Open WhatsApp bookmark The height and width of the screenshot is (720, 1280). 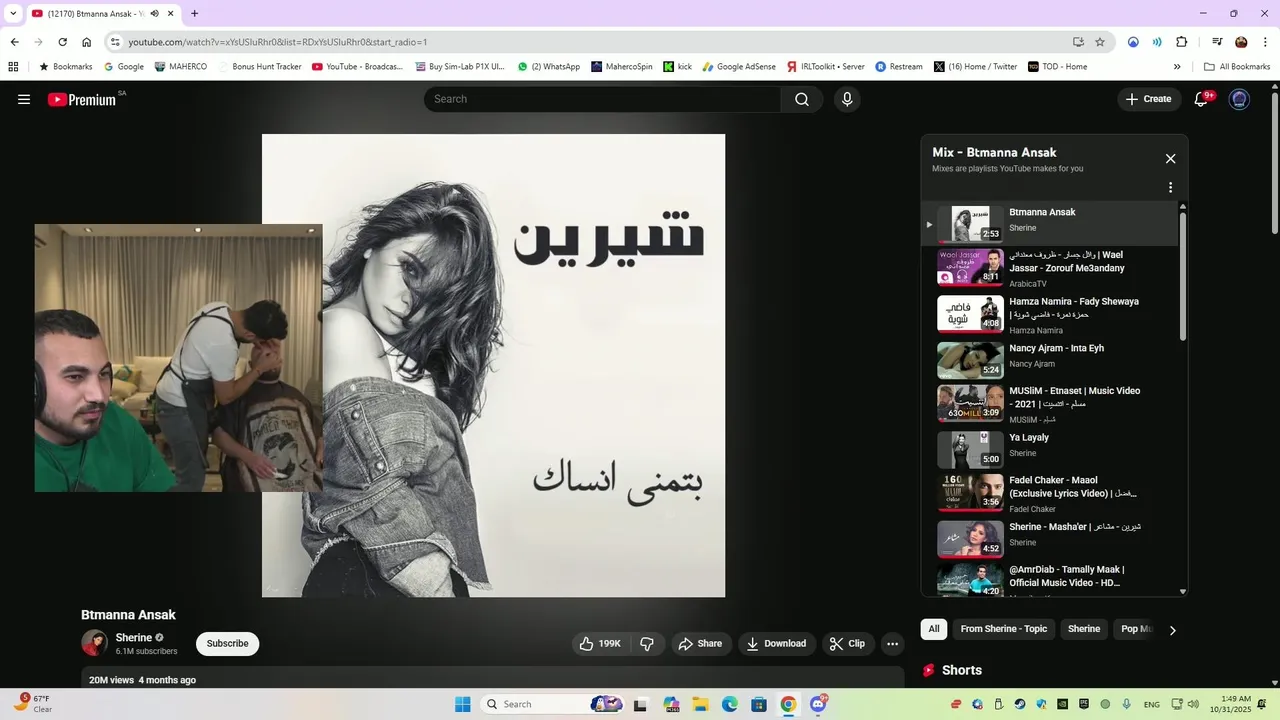[x=549, y=67]
